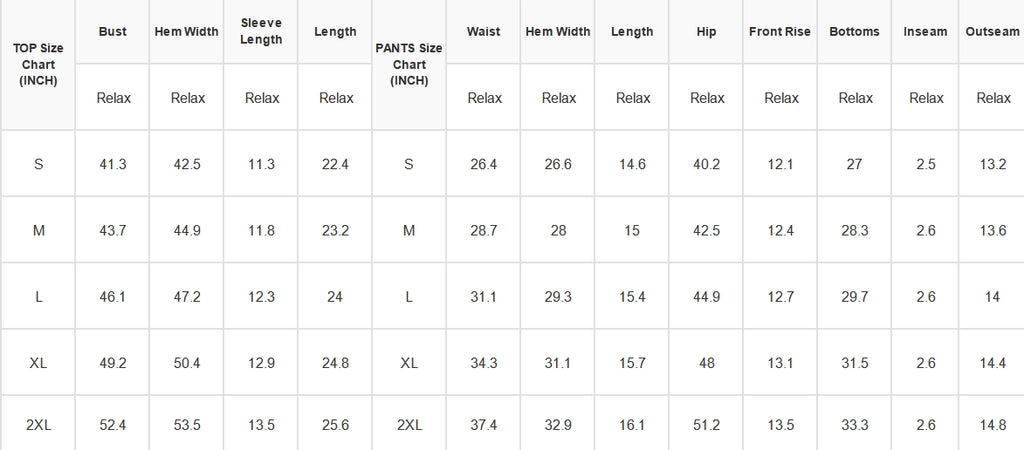Click the outseam value 14.4 for XL

coord(991,362)
